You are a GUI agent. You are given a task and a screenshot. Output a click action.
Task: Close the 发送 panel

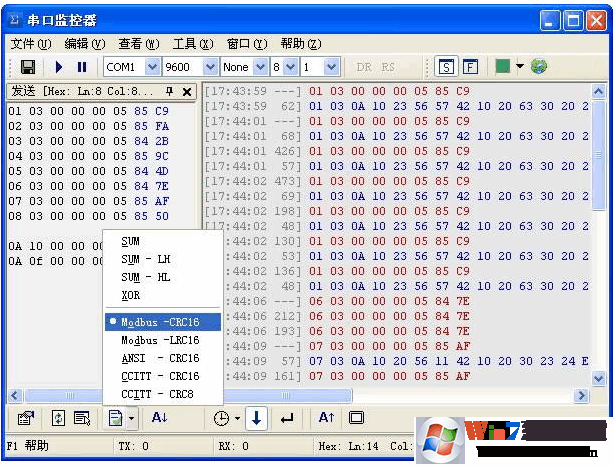(187, 92)
